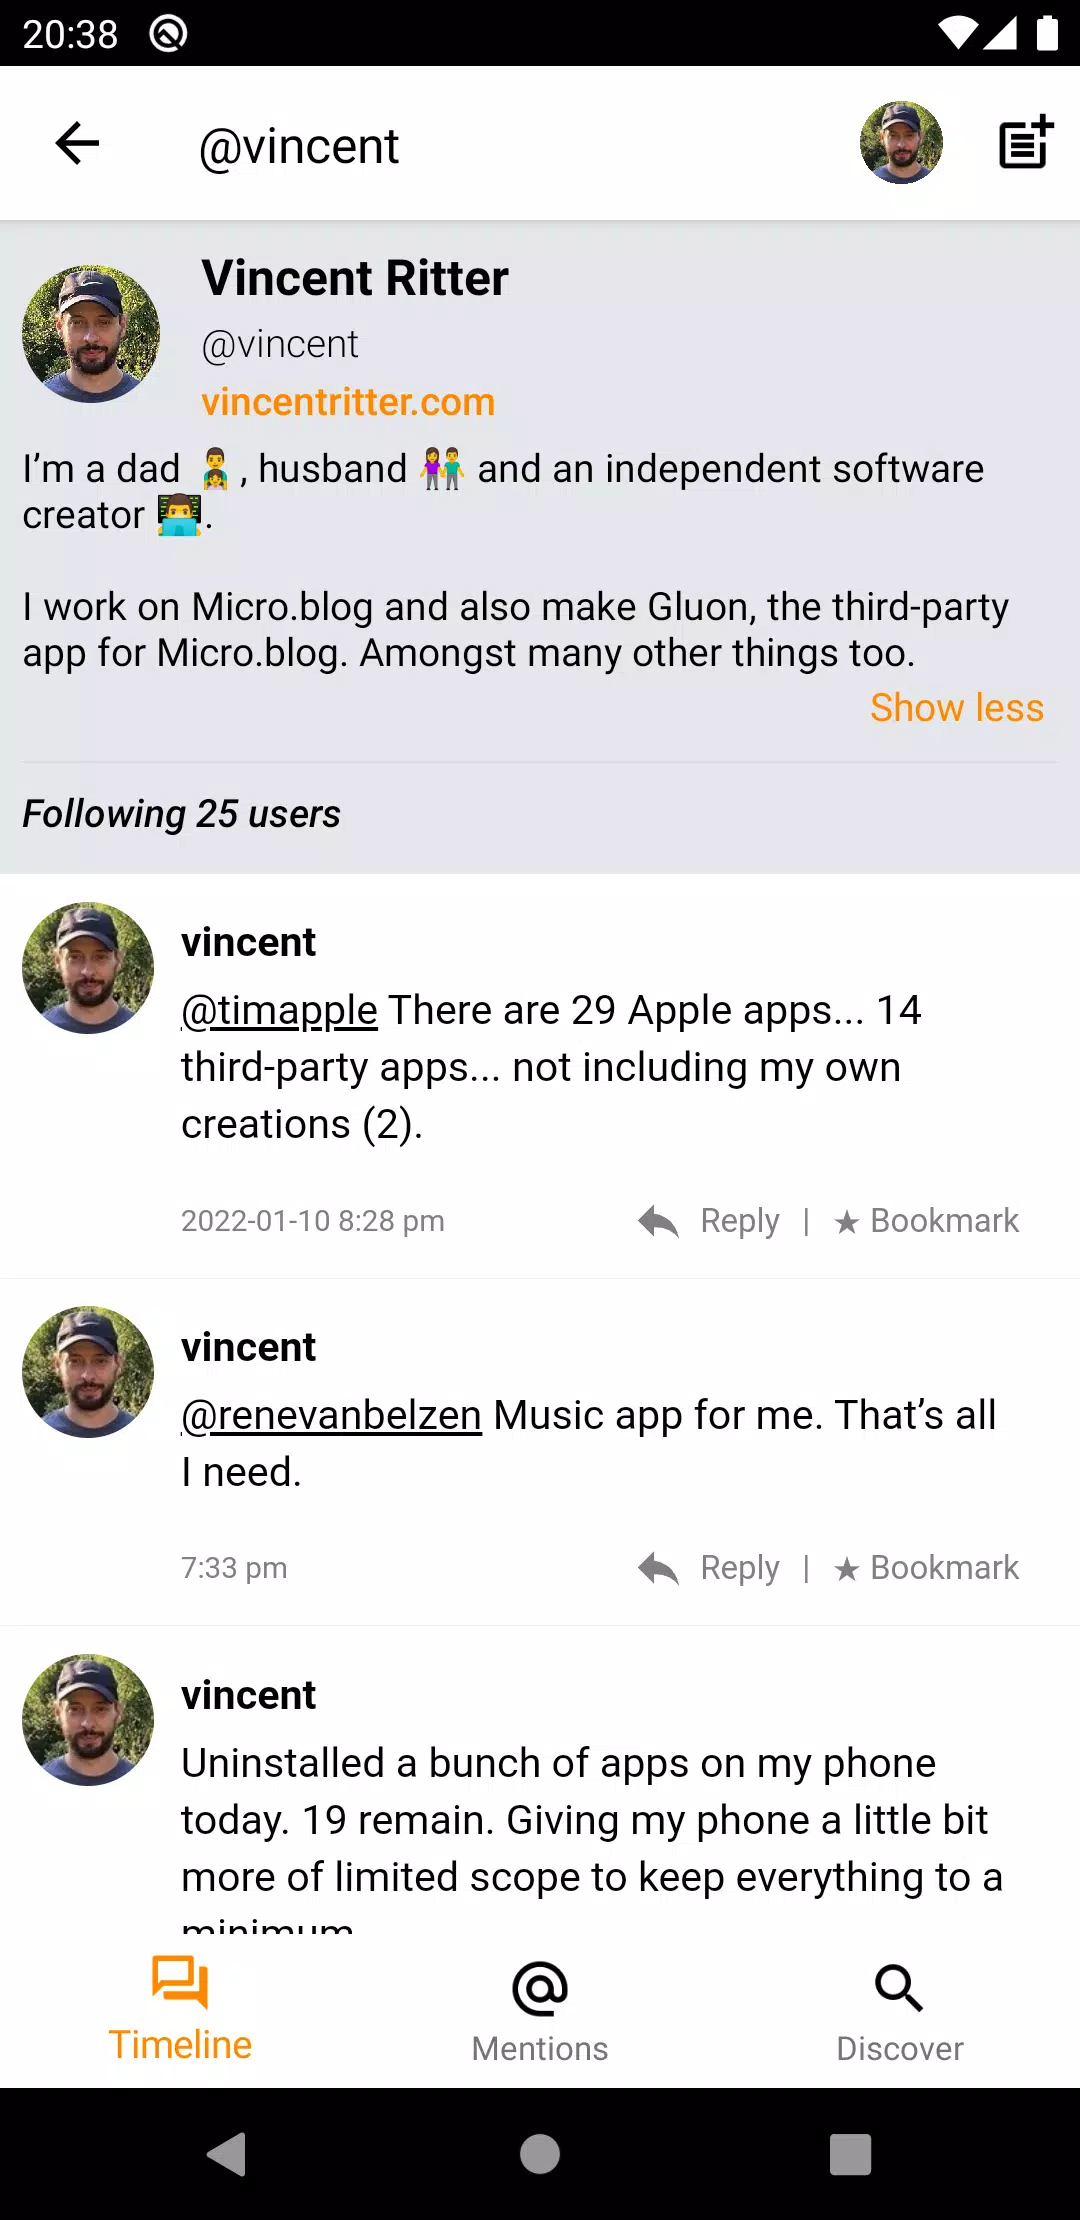Open the @renevanbelzen mention link

tap(331, 1416)
